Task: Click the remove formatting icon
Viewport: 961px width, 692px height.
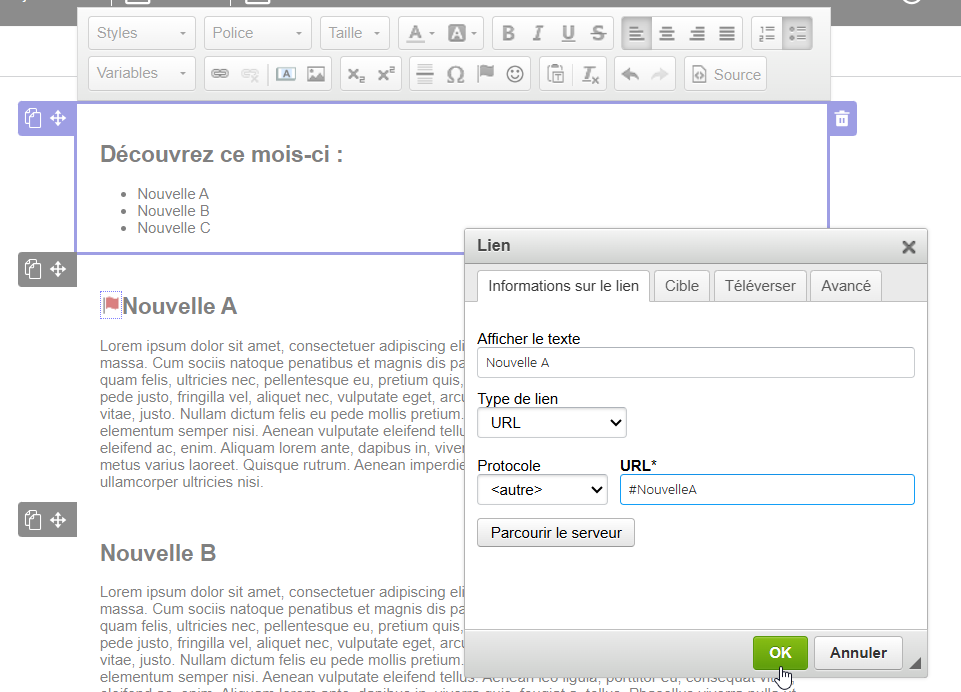Action: pos(591,74)
